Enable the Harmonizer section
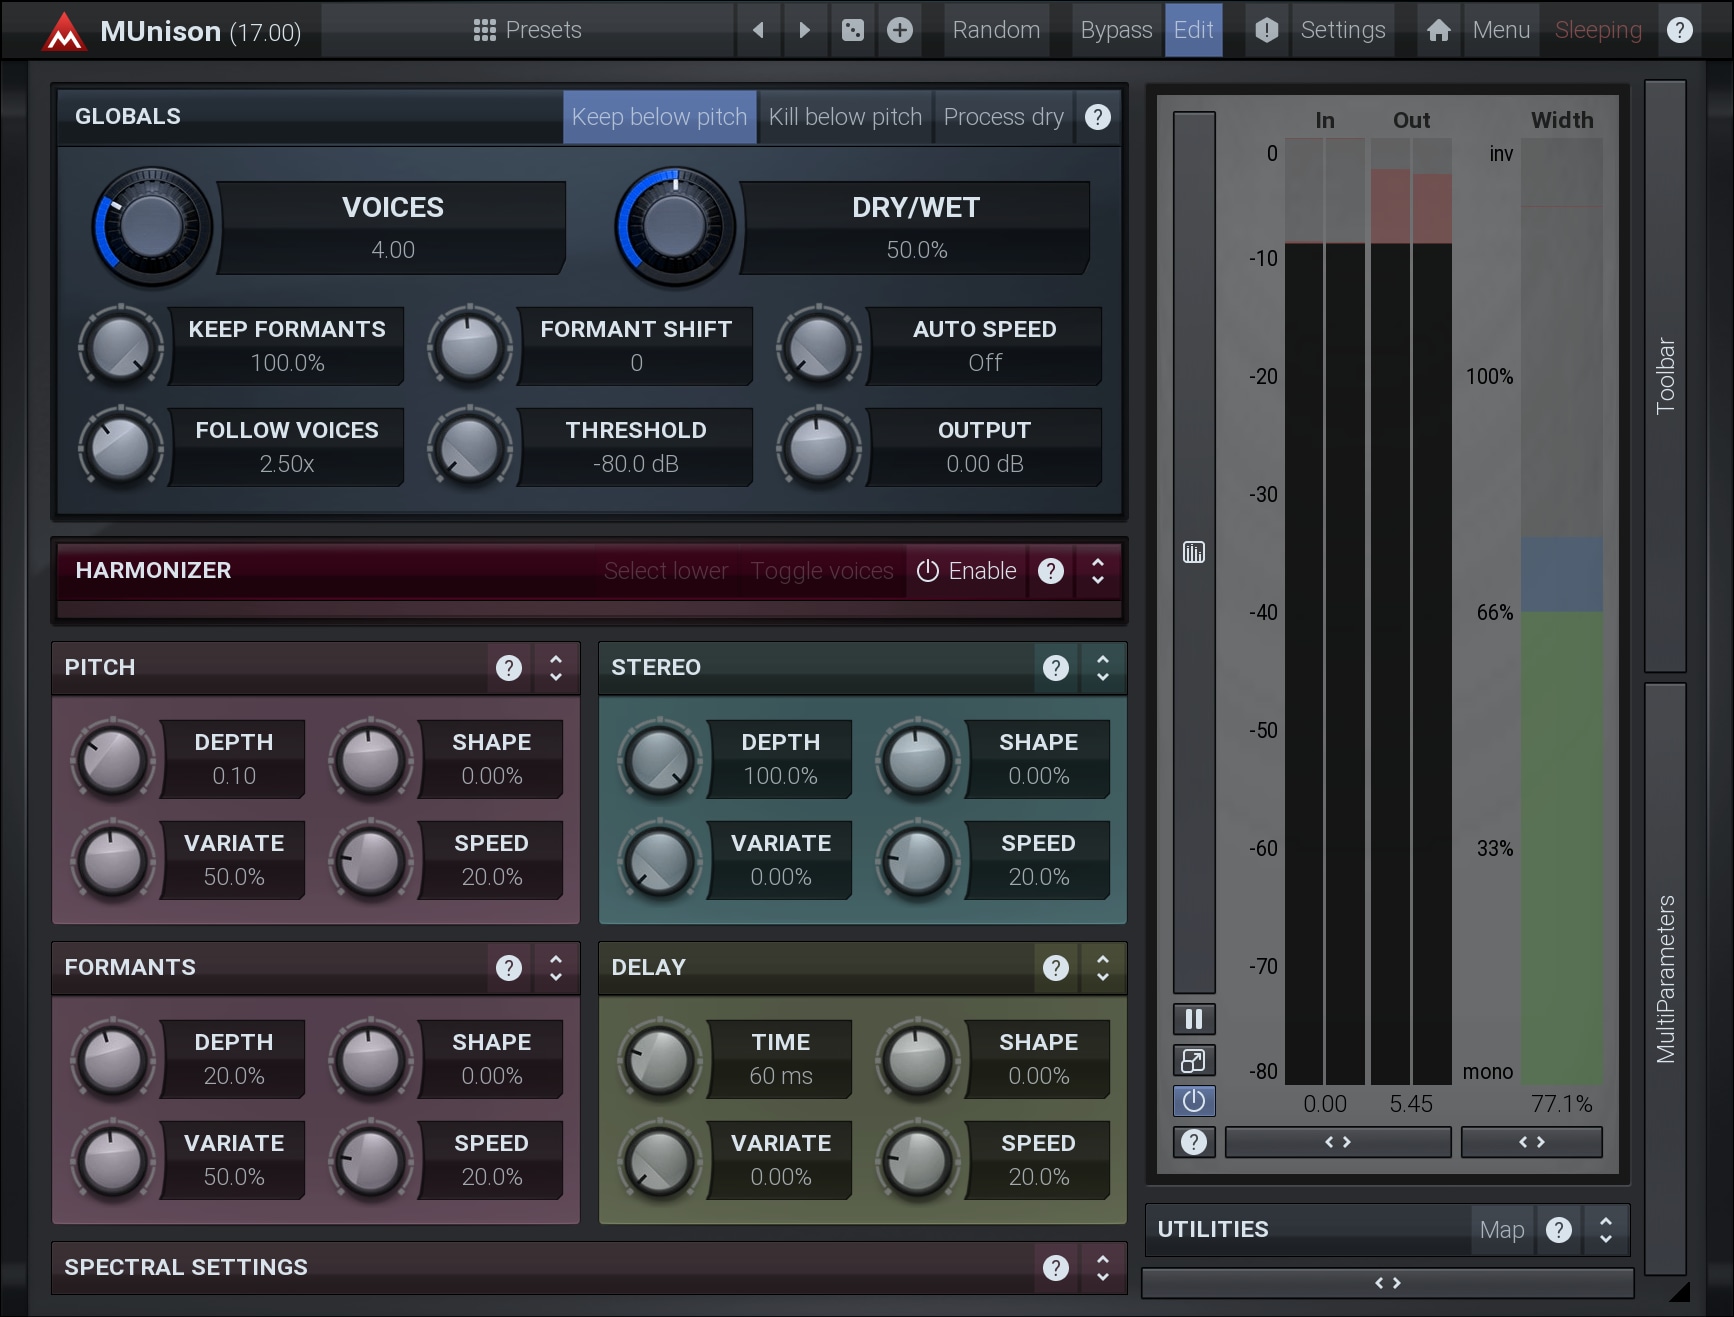This screenshot has height=1317, width=1734. click(x=966, y=571)
